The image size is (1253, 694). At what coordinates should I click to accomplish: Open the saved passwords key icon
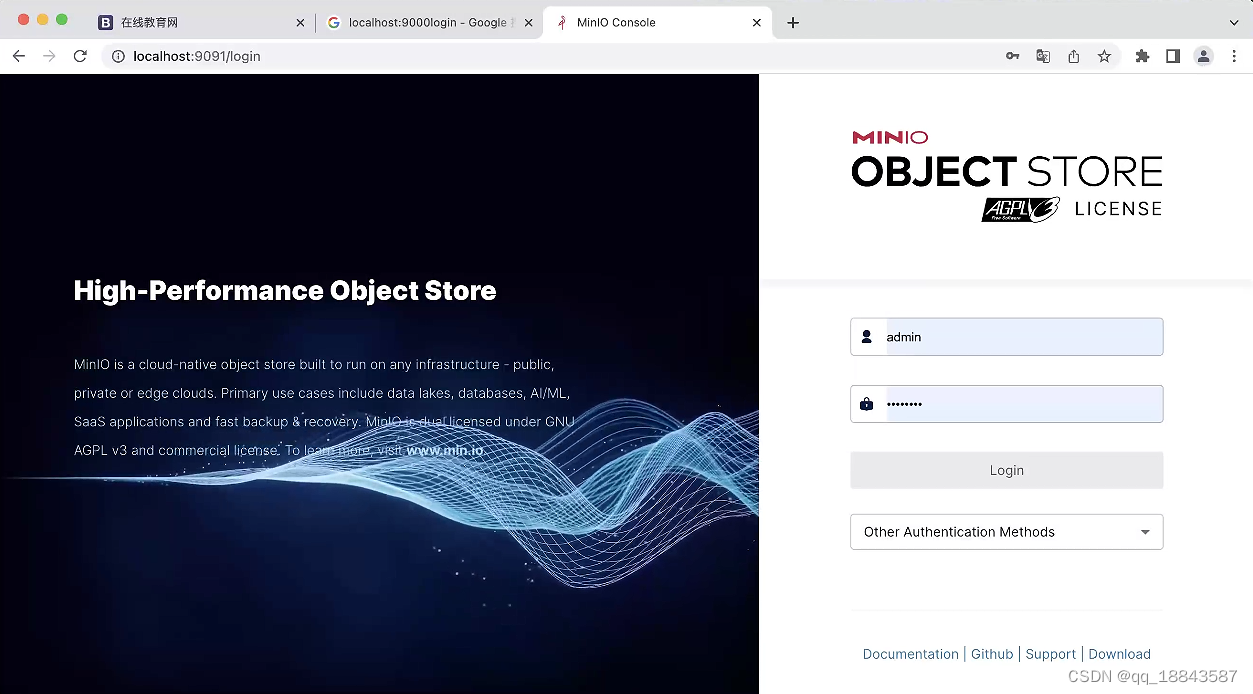coord(1013,57)
